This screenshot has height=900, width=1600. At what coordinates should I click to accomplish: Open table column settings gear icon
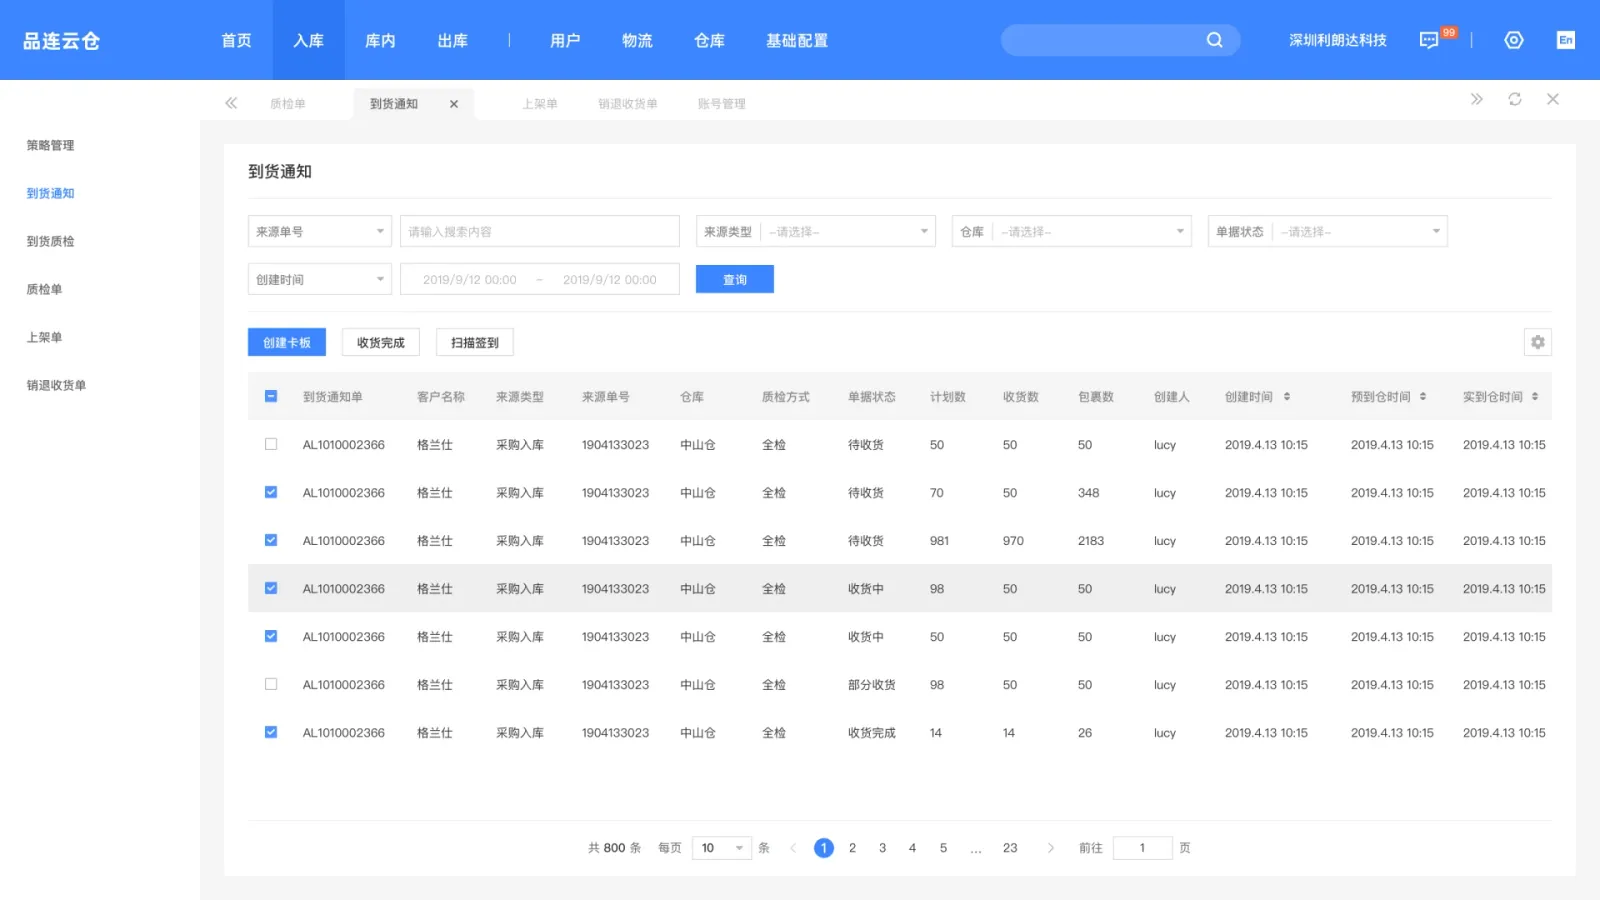[1538, 342]
